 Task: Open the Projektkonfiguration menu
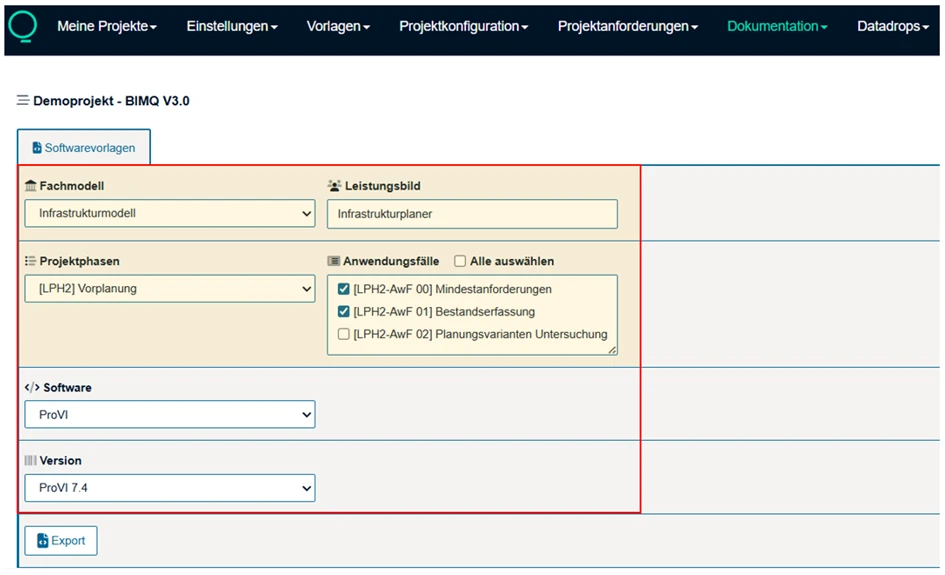[x=463, y=27]
